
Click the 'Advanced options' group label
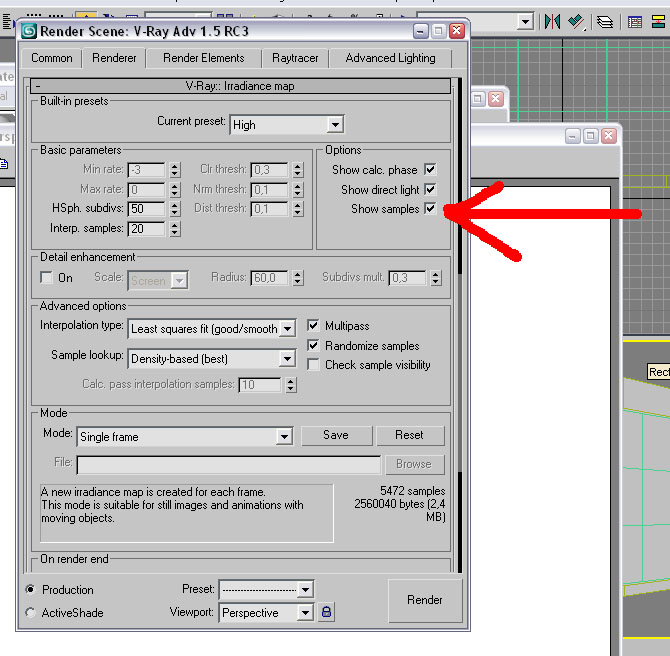[83, 306]
